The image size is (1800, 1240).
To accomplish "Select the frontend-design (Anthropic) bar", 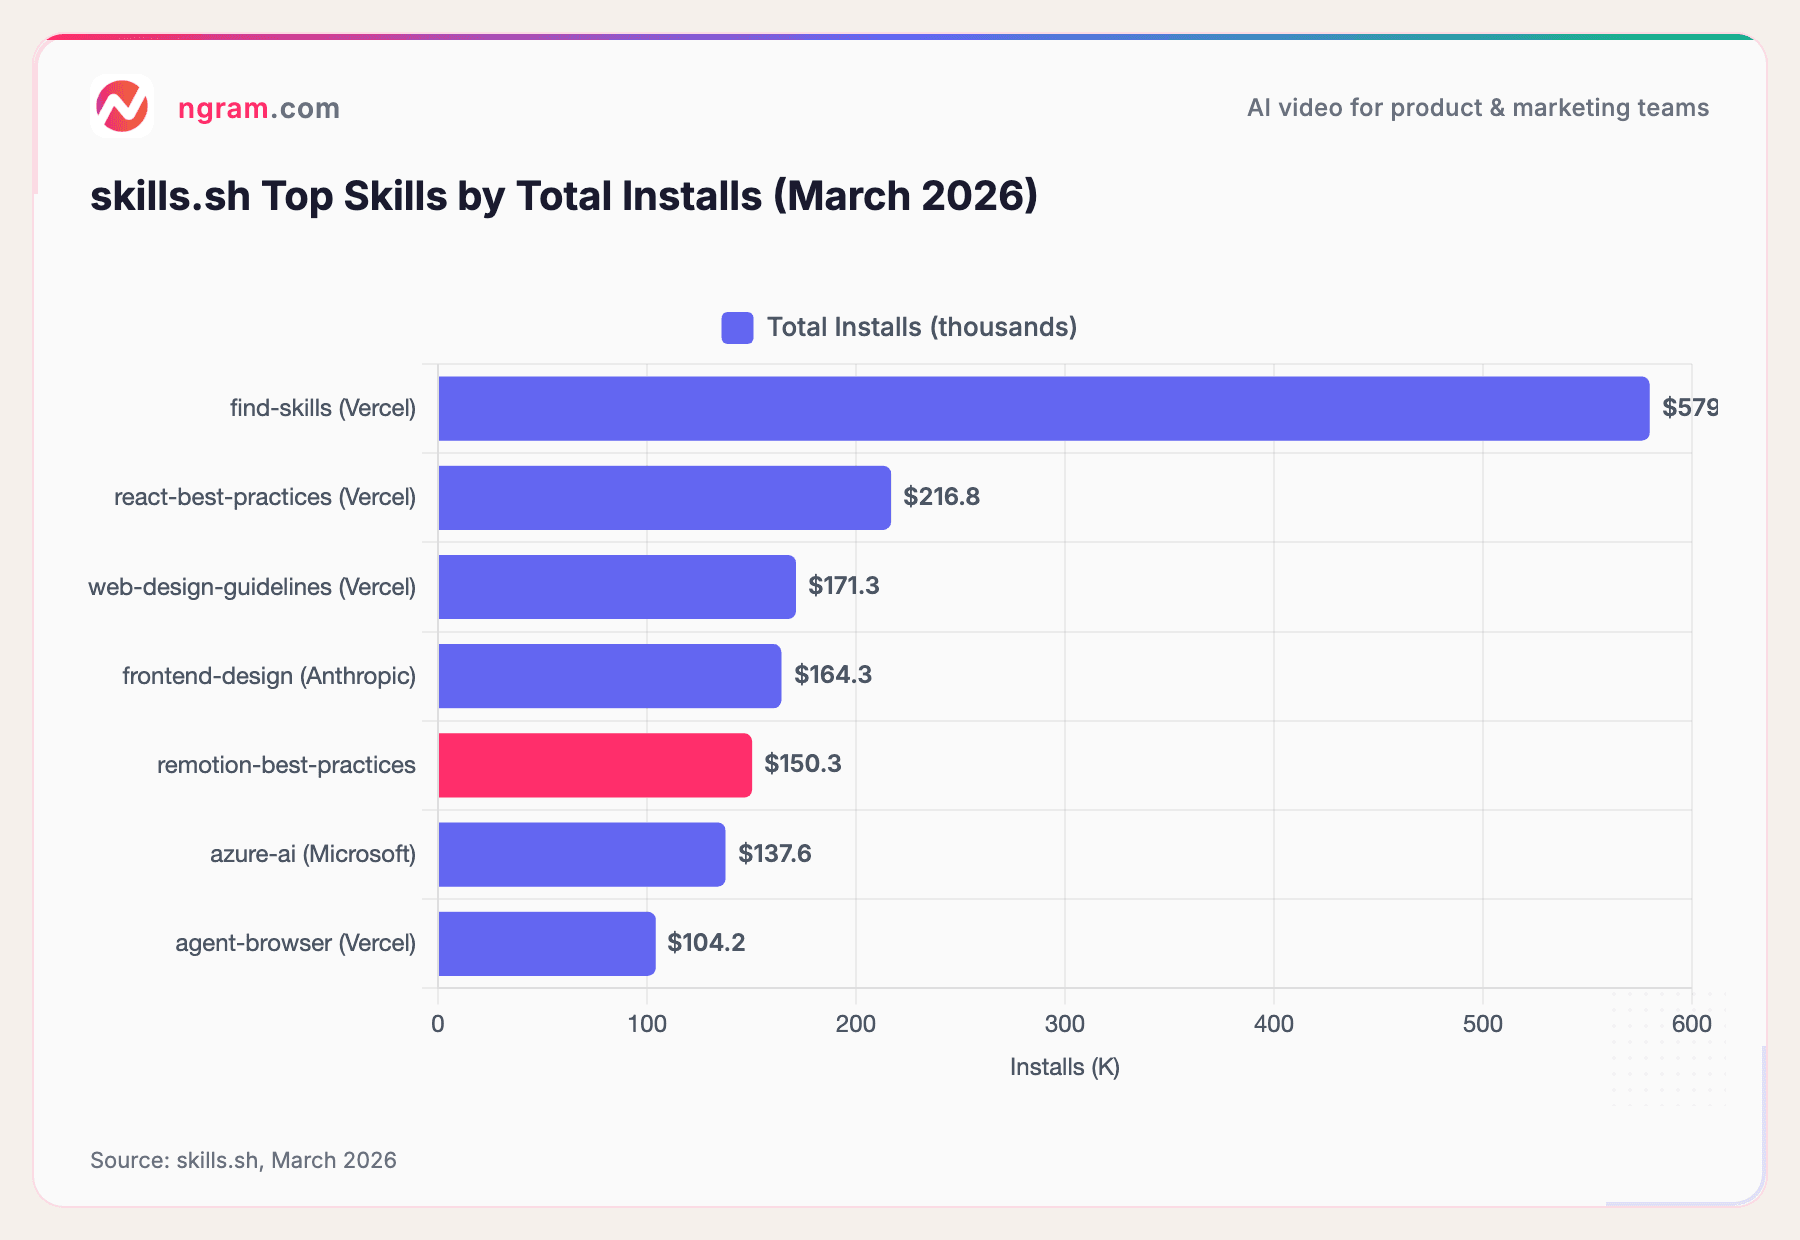I will coord(610,675).
